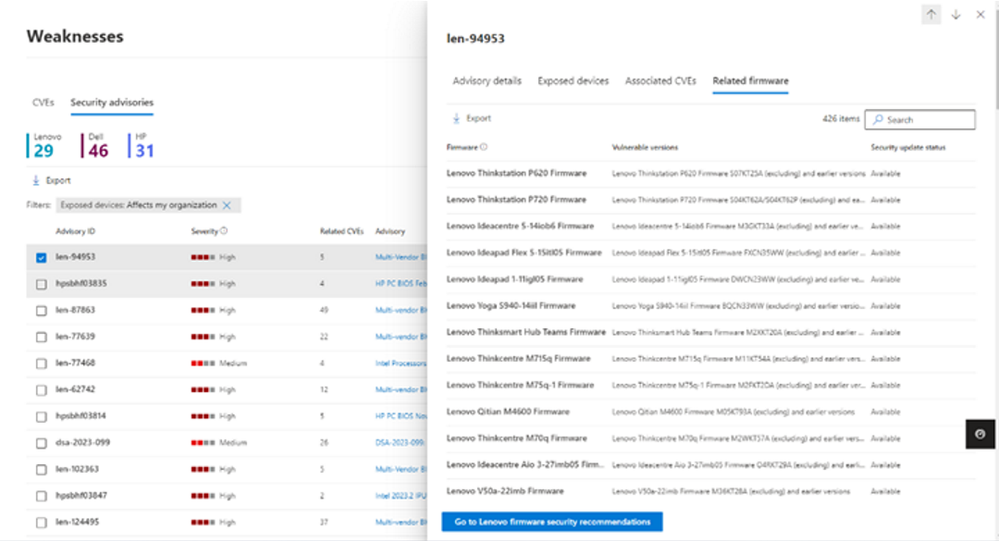Select the len-77639 row checkbox
This screenshot has height=541, width=999.
click(x=41, y=337)
